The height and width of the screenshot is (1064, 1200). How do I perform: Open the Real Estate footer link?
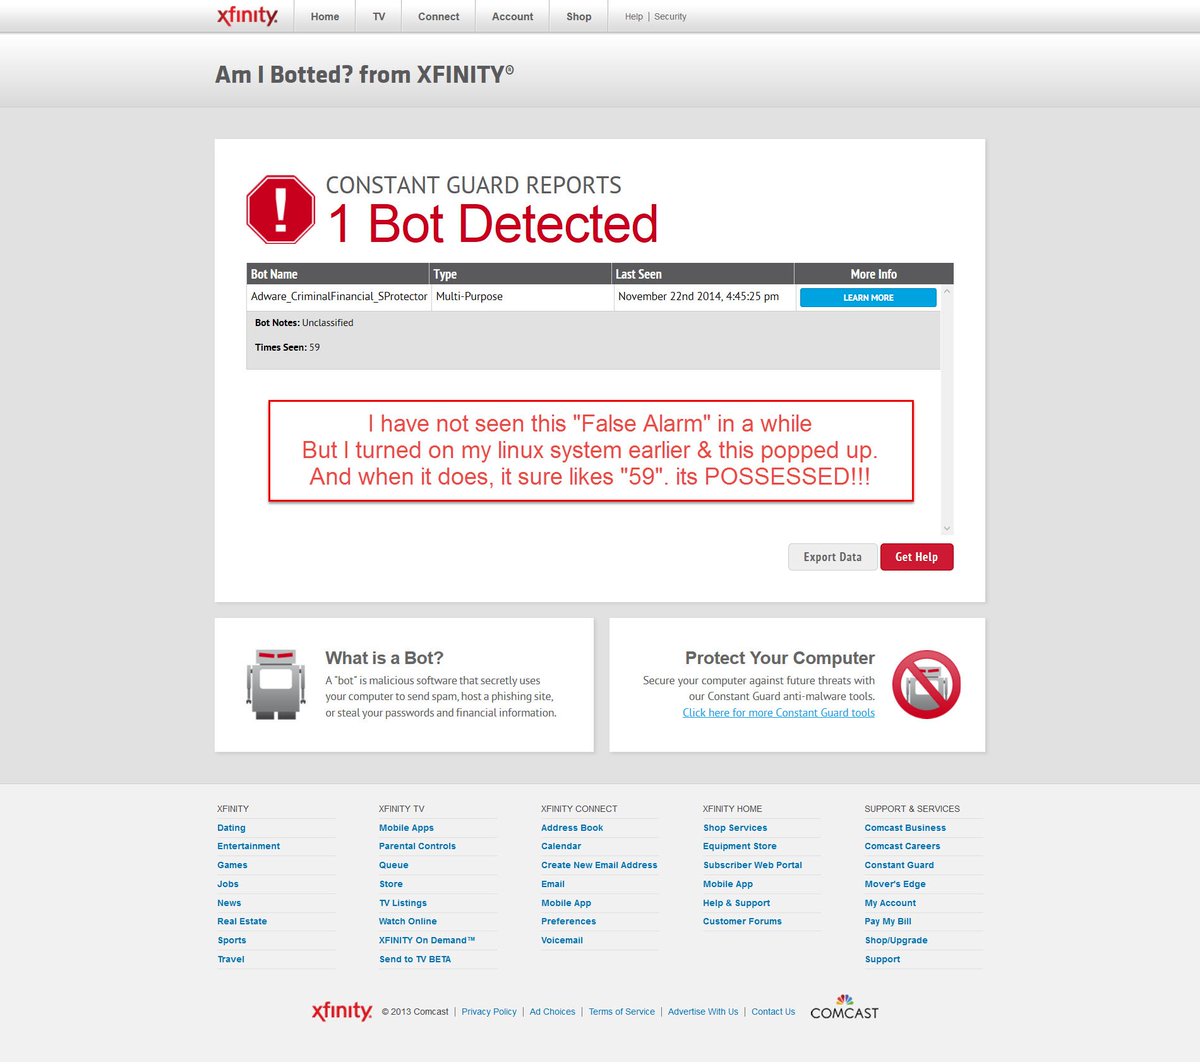(x=242, y=922)
